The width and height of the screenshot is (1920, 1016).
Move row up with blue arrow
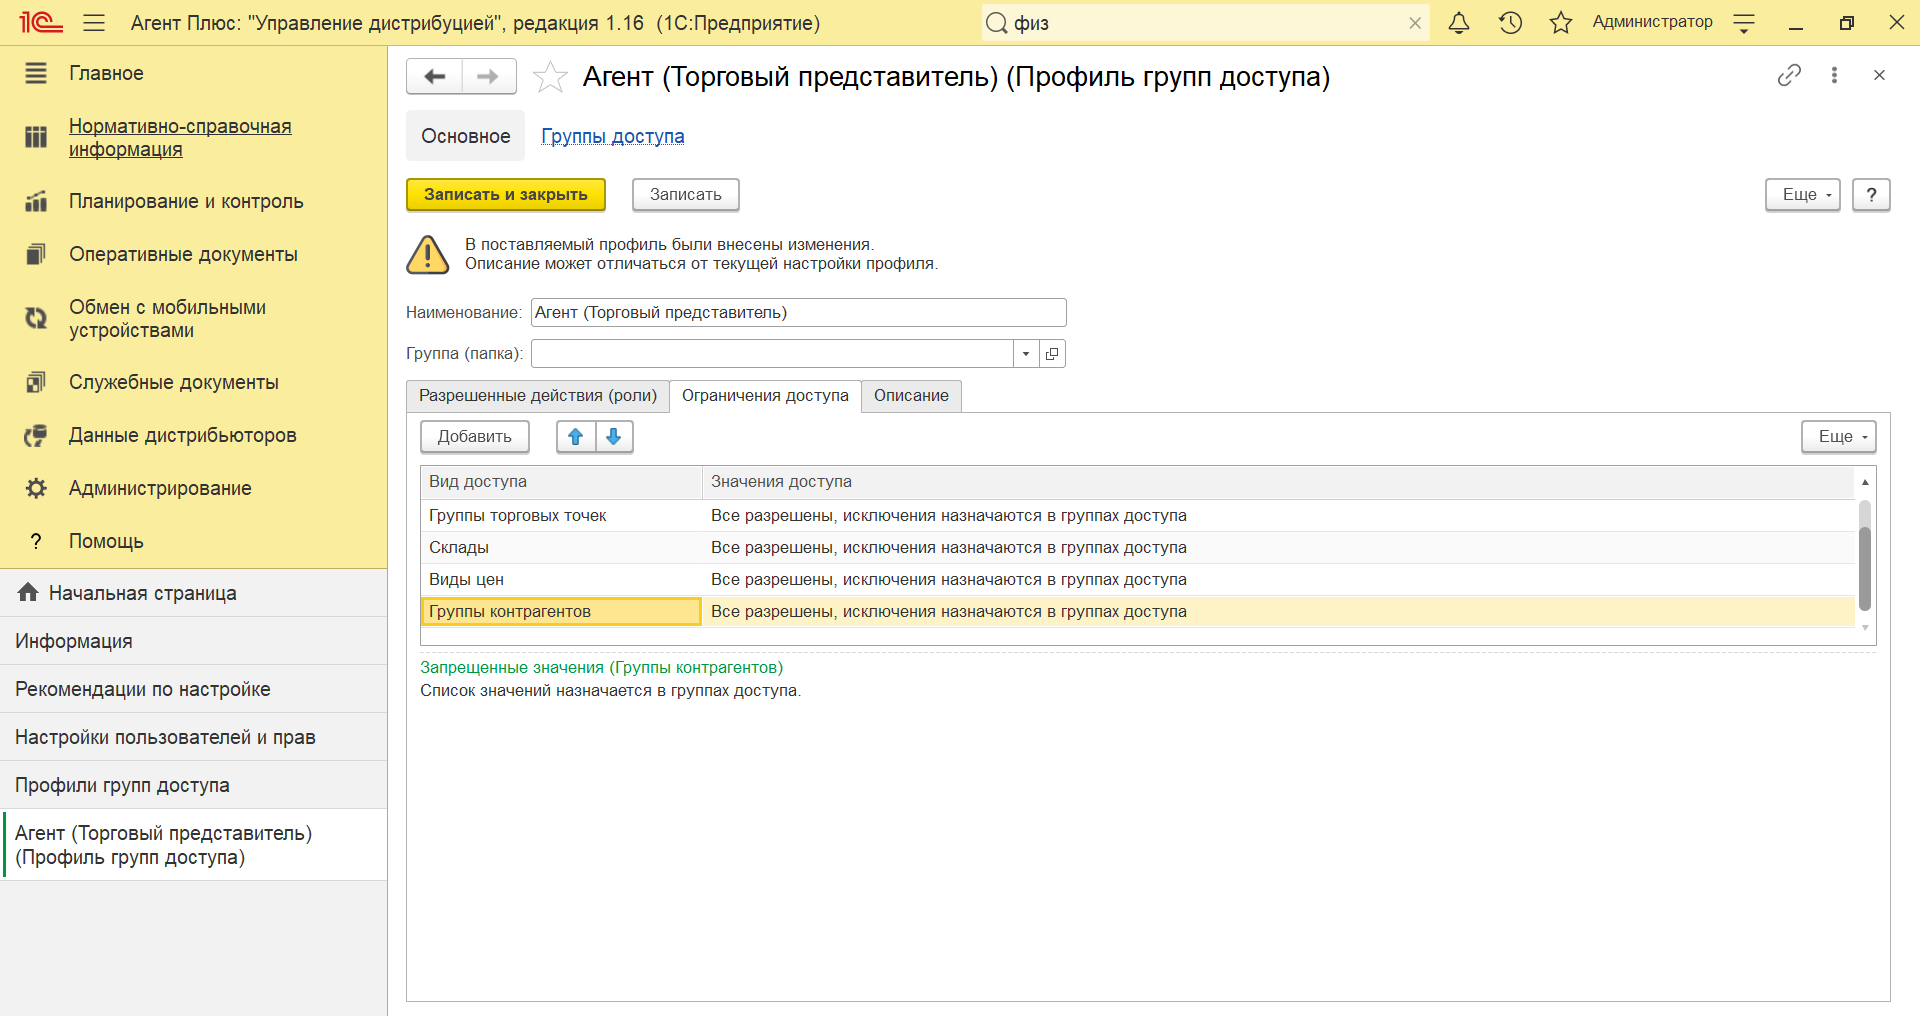pos(576,436)
